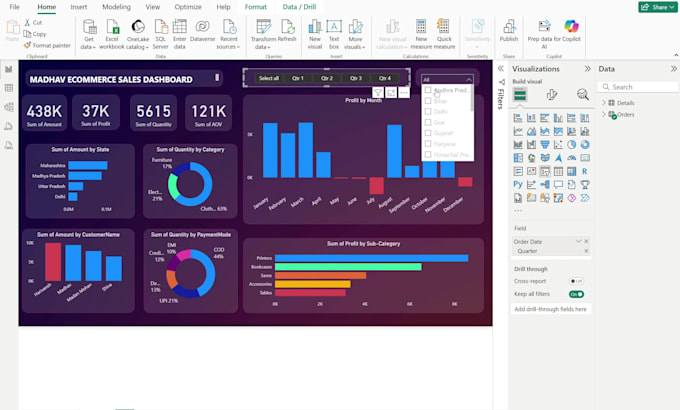The width and height of the screenshot is (680, 410).
Task: Toggle the Cross-report drill through switch
Action: point(576,281)
